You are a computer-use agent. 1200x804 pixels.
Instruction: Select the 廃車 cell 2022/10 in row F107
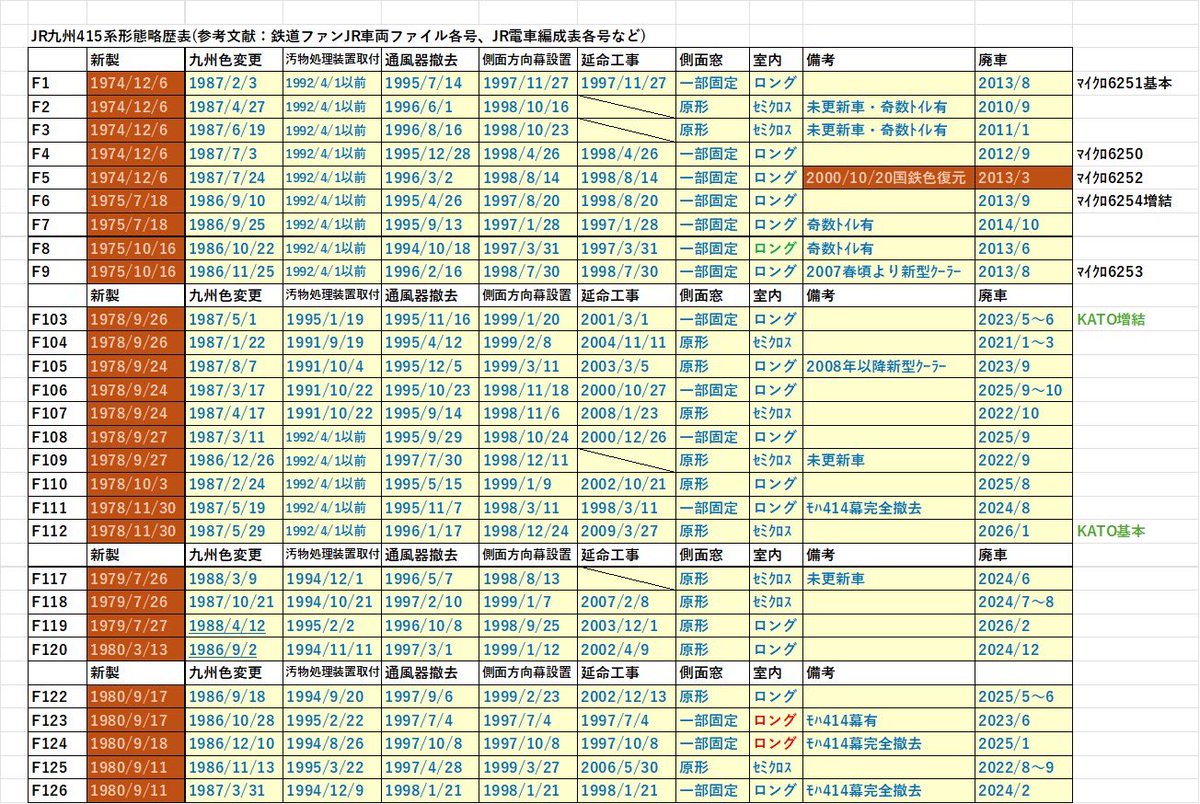1024,414
